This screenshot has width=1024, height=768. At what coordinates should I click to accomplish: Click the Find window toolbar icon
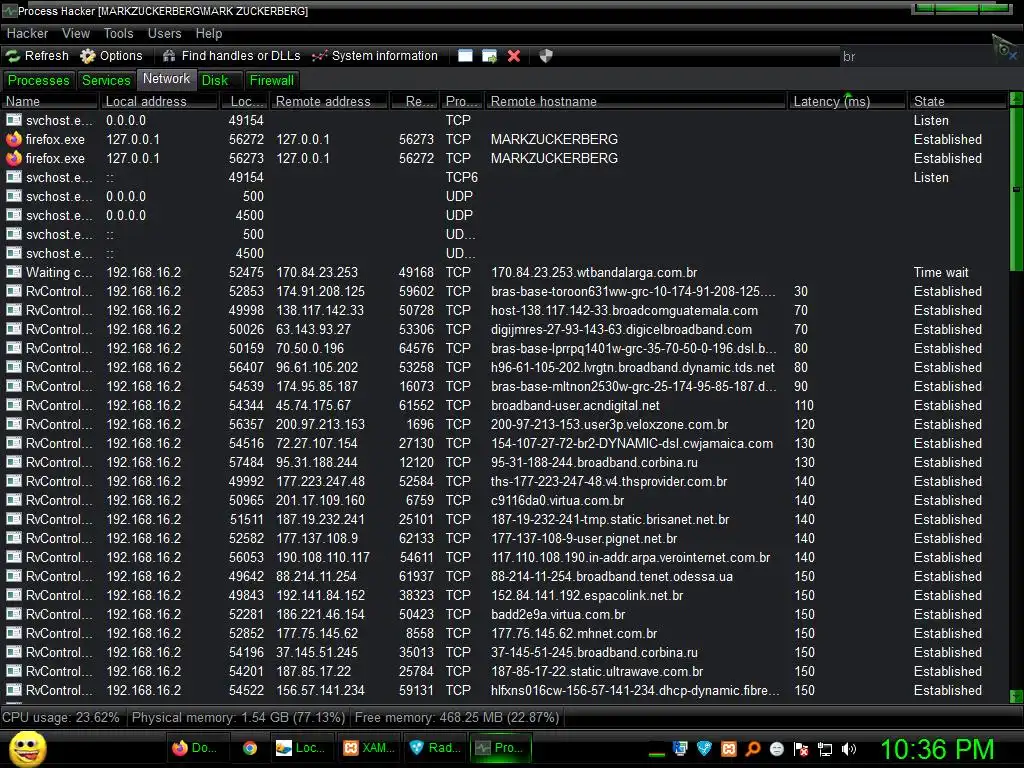(465, 56)
